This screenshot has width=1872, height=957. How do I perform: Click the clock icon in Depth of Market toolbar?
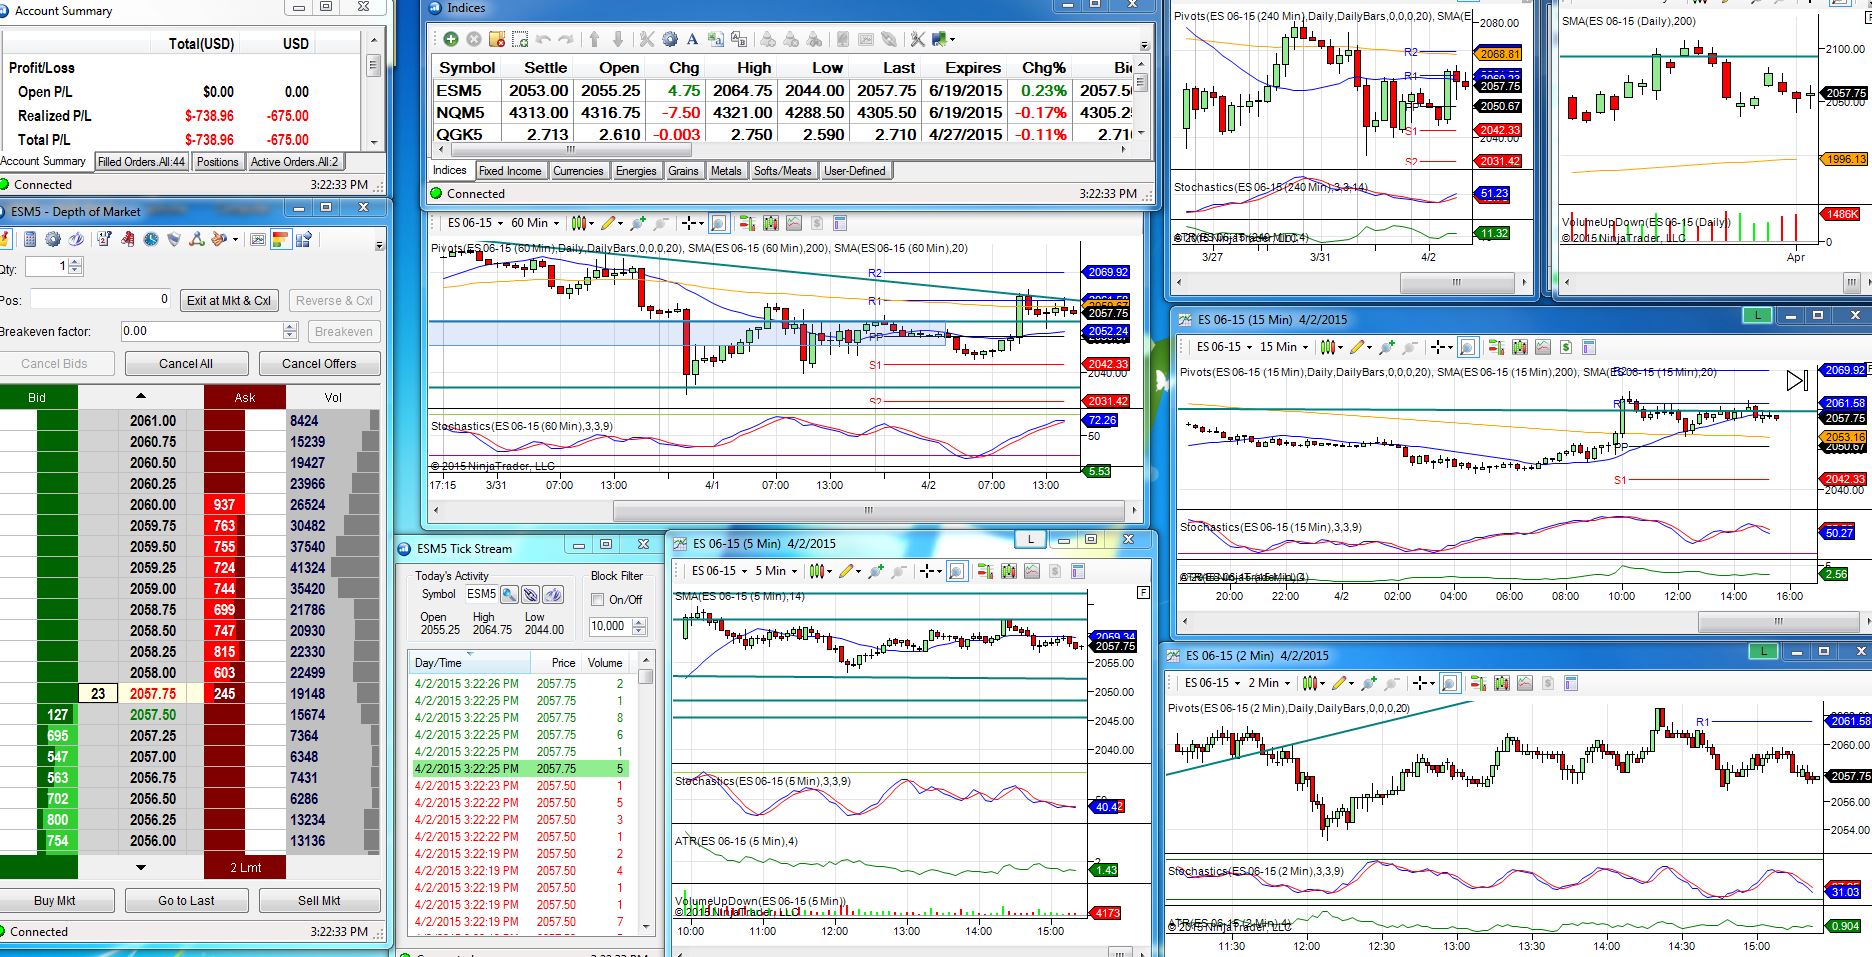pyautogui.click(x=151, y=239)
